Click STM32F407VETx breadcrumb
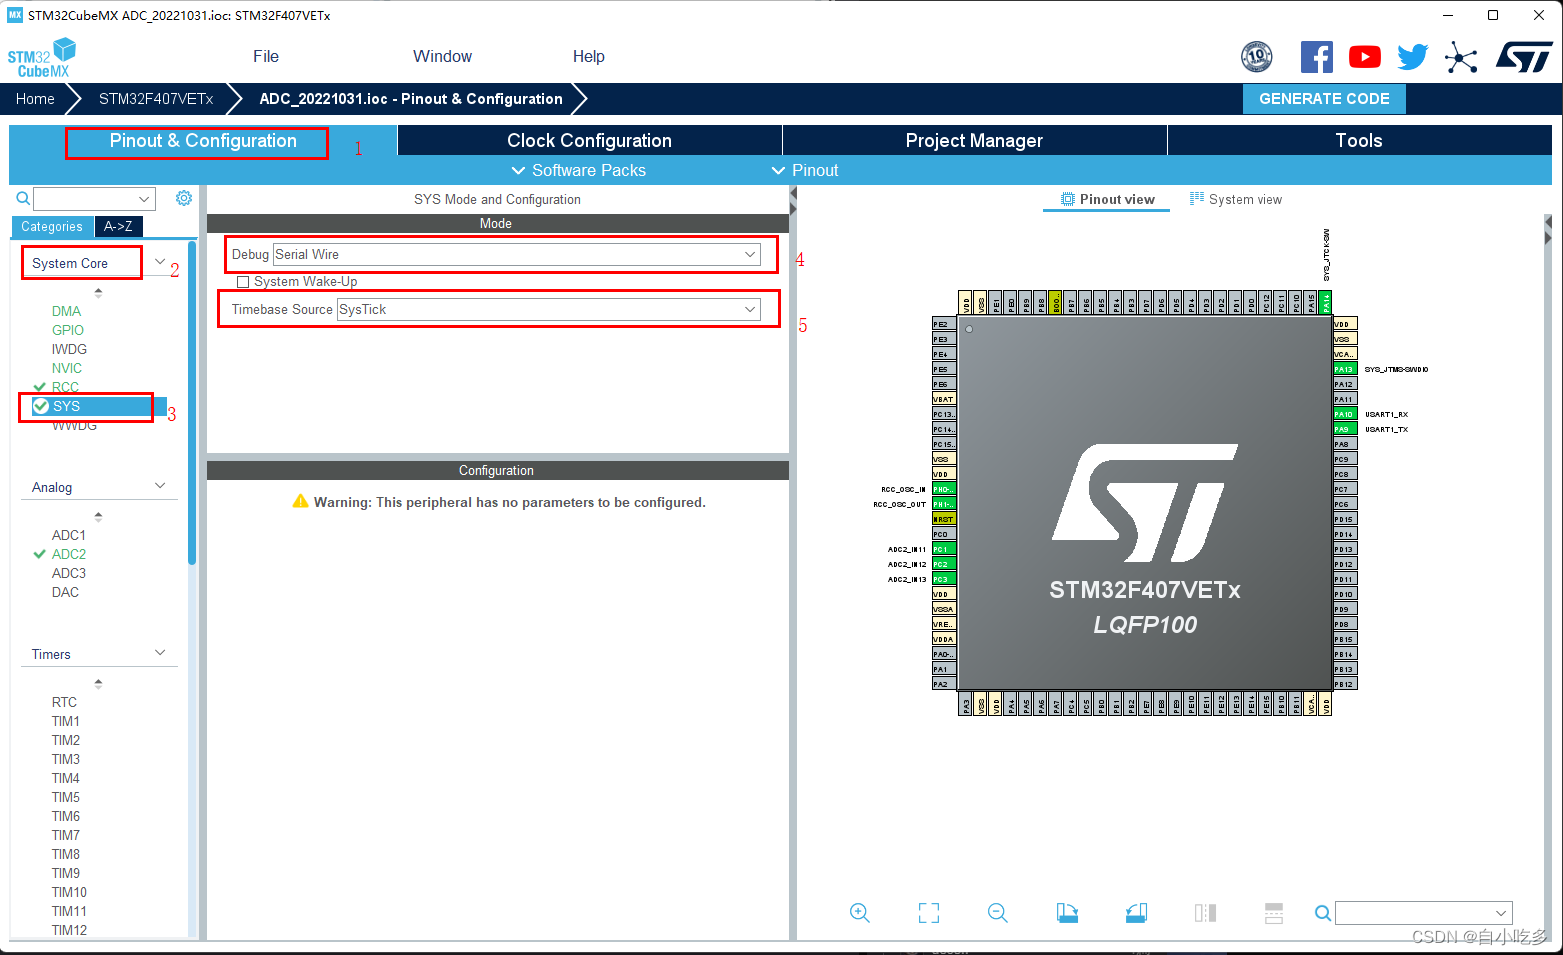This screenshot has width=1563, height=955. [156, 99]
